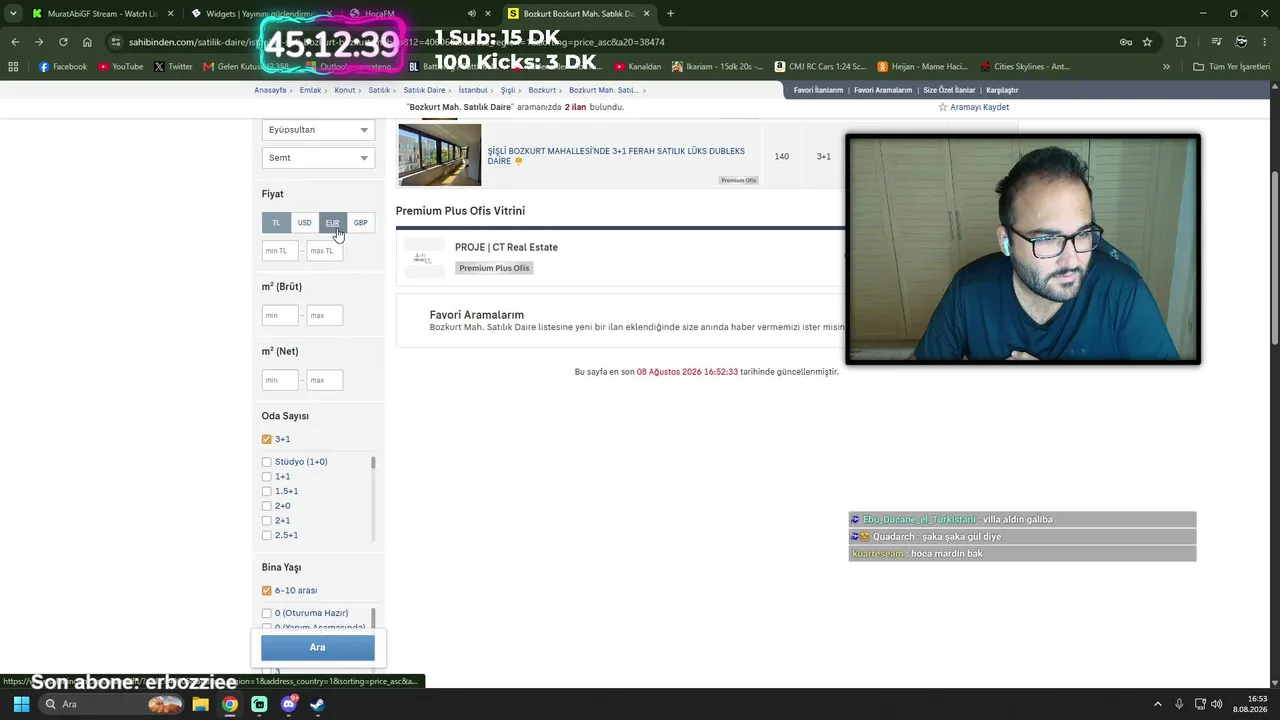Focus the max TL price field
Screen dimensions: 1280x720
[325, 251]
